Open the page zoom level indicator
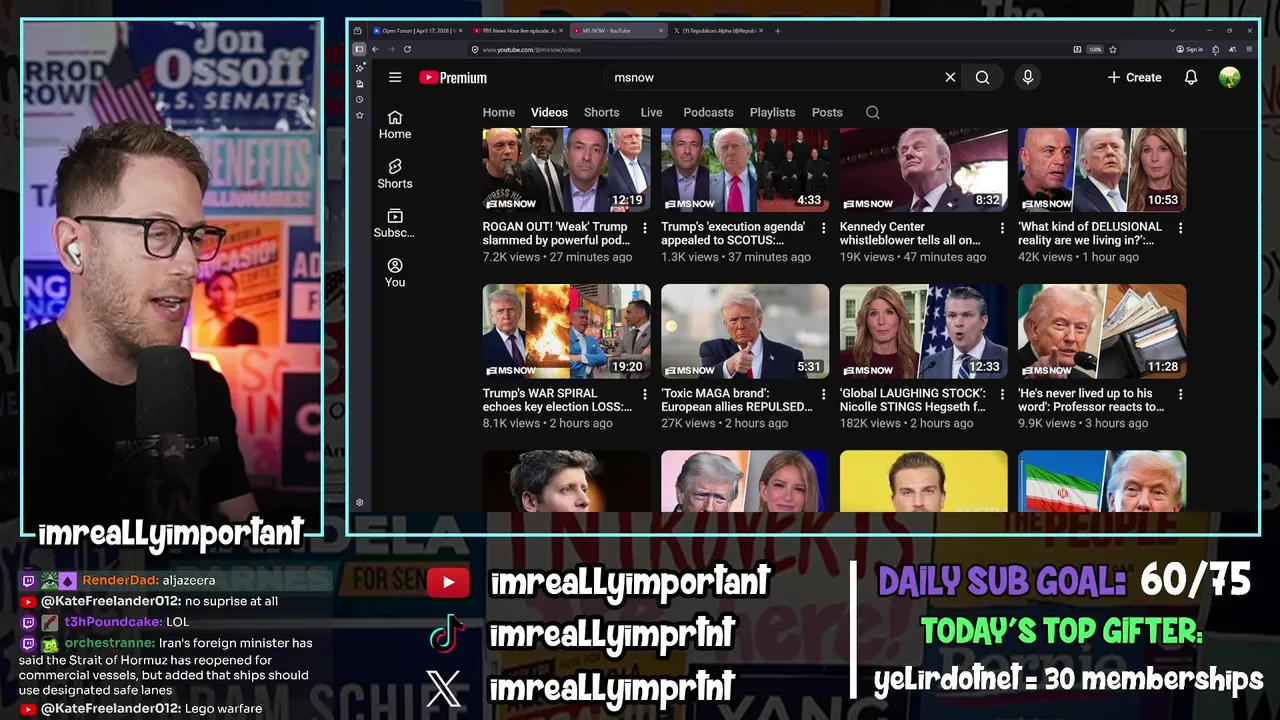The image size is (1280, 720). point(1095,49)
